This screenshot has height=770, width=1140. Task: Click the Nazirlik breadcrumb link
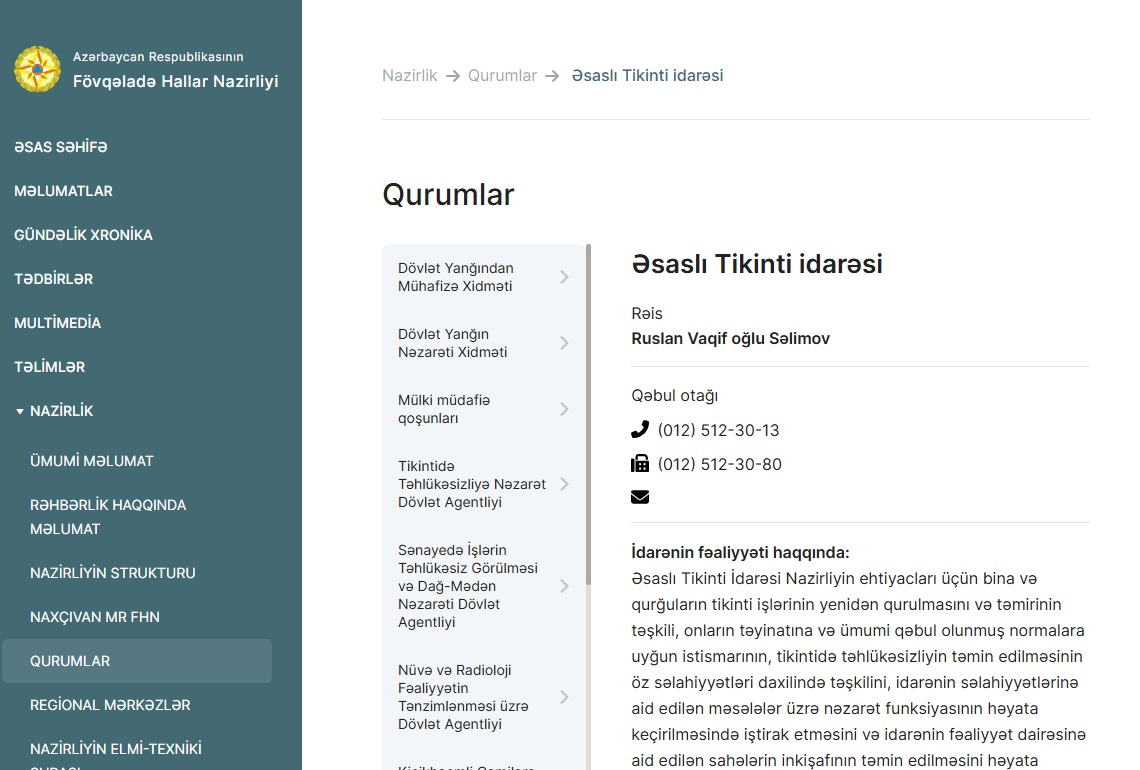pos(410,76)
